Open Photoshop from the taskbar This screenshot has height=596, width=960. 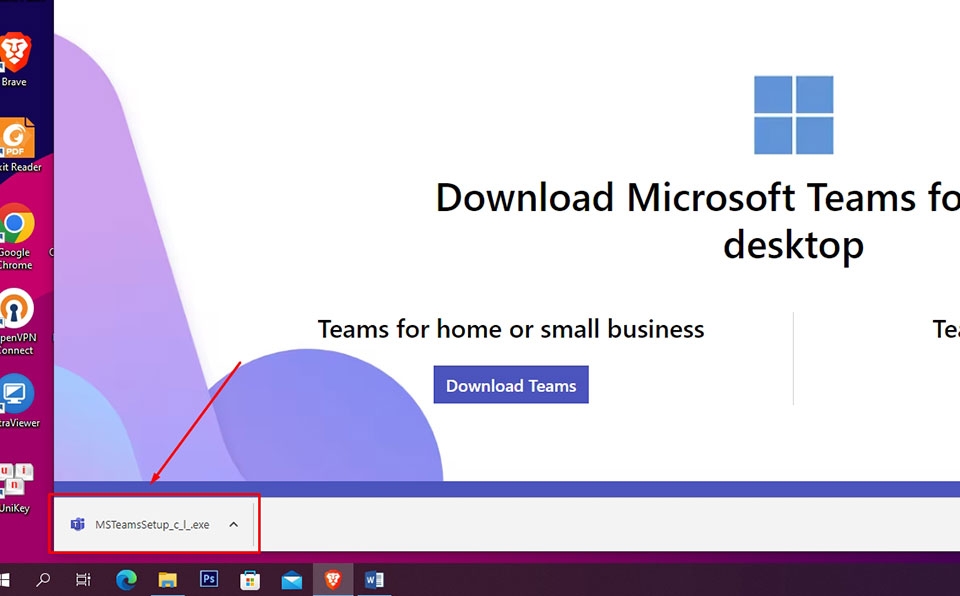[209, 579]
